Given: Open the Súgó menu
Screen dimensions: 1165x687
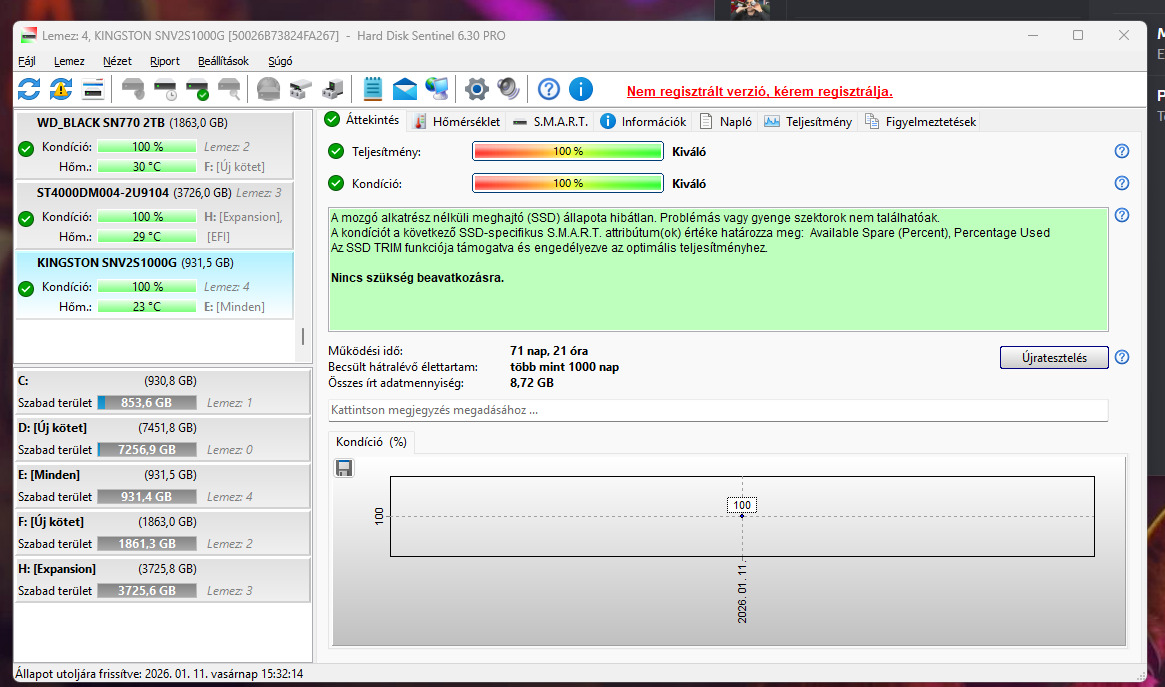Looking at the screenshot, I should pyautogui.click(x=280, y=61).
